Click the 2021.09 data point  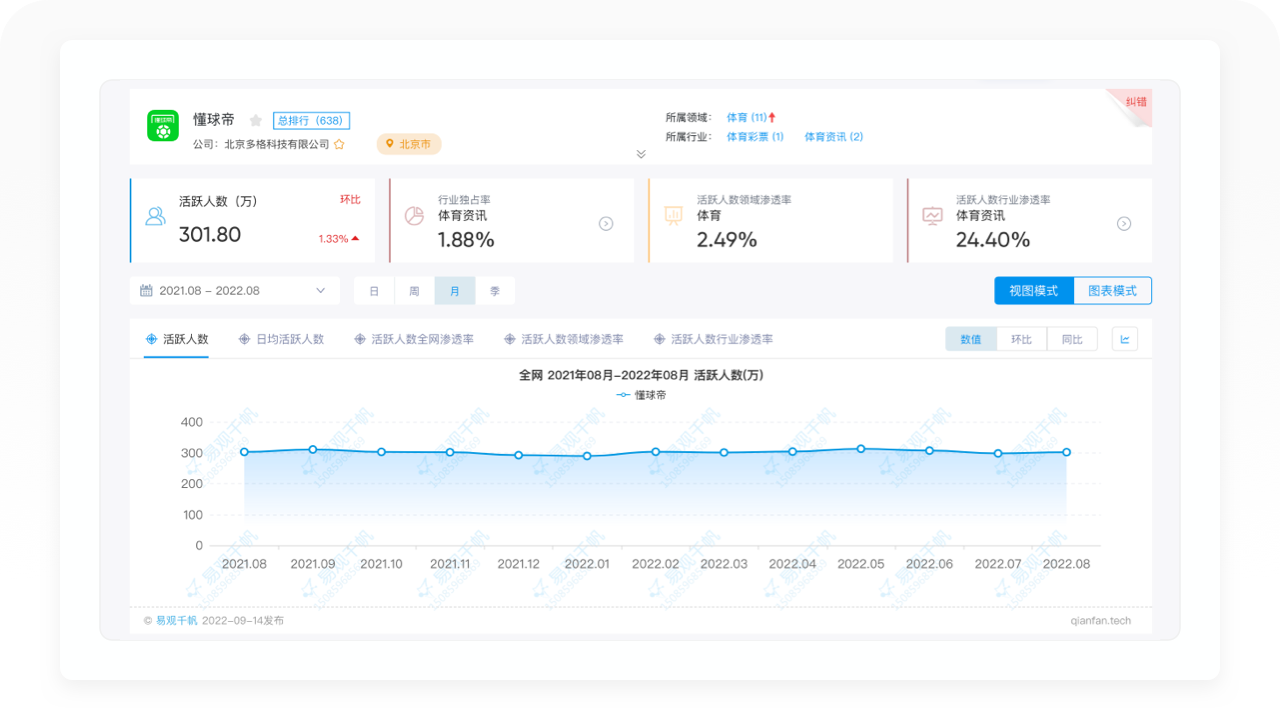click(x=313, y=449)
